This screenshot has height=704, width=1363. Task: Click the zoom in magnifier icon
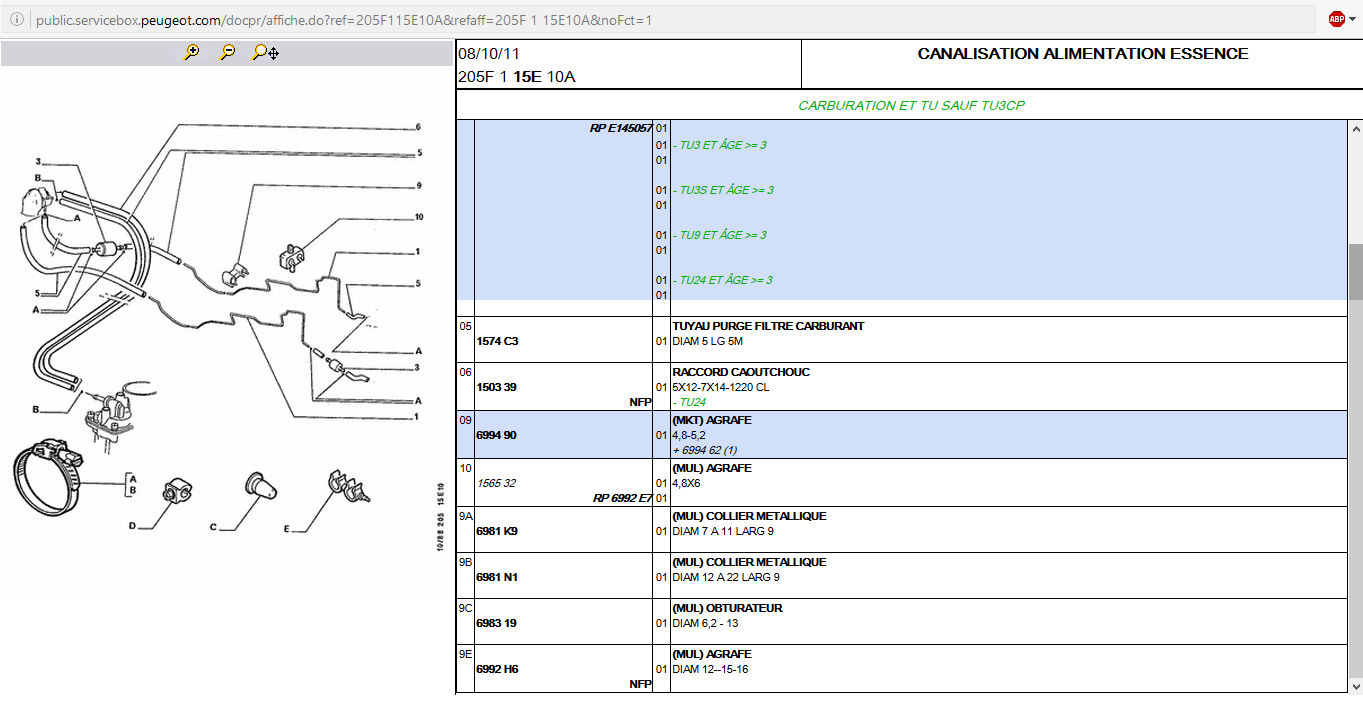tap(192, 53)
